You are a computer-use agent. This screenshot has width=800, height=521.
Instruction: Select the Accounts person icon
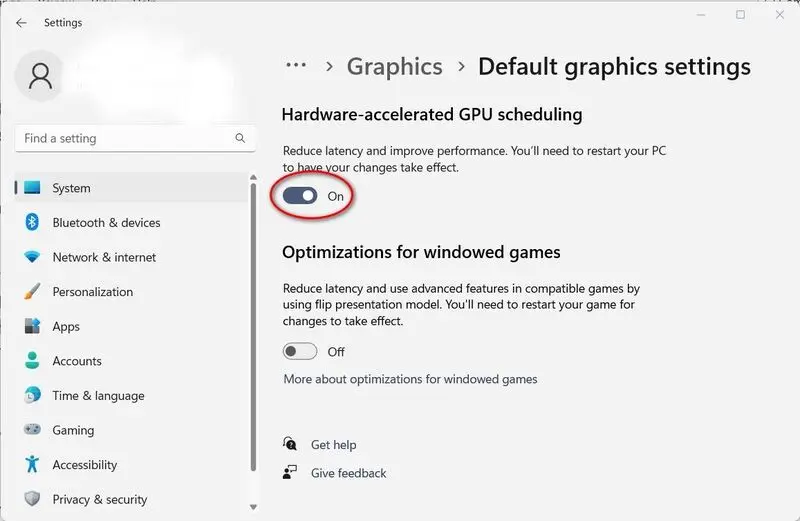click(x=32, y=360)
